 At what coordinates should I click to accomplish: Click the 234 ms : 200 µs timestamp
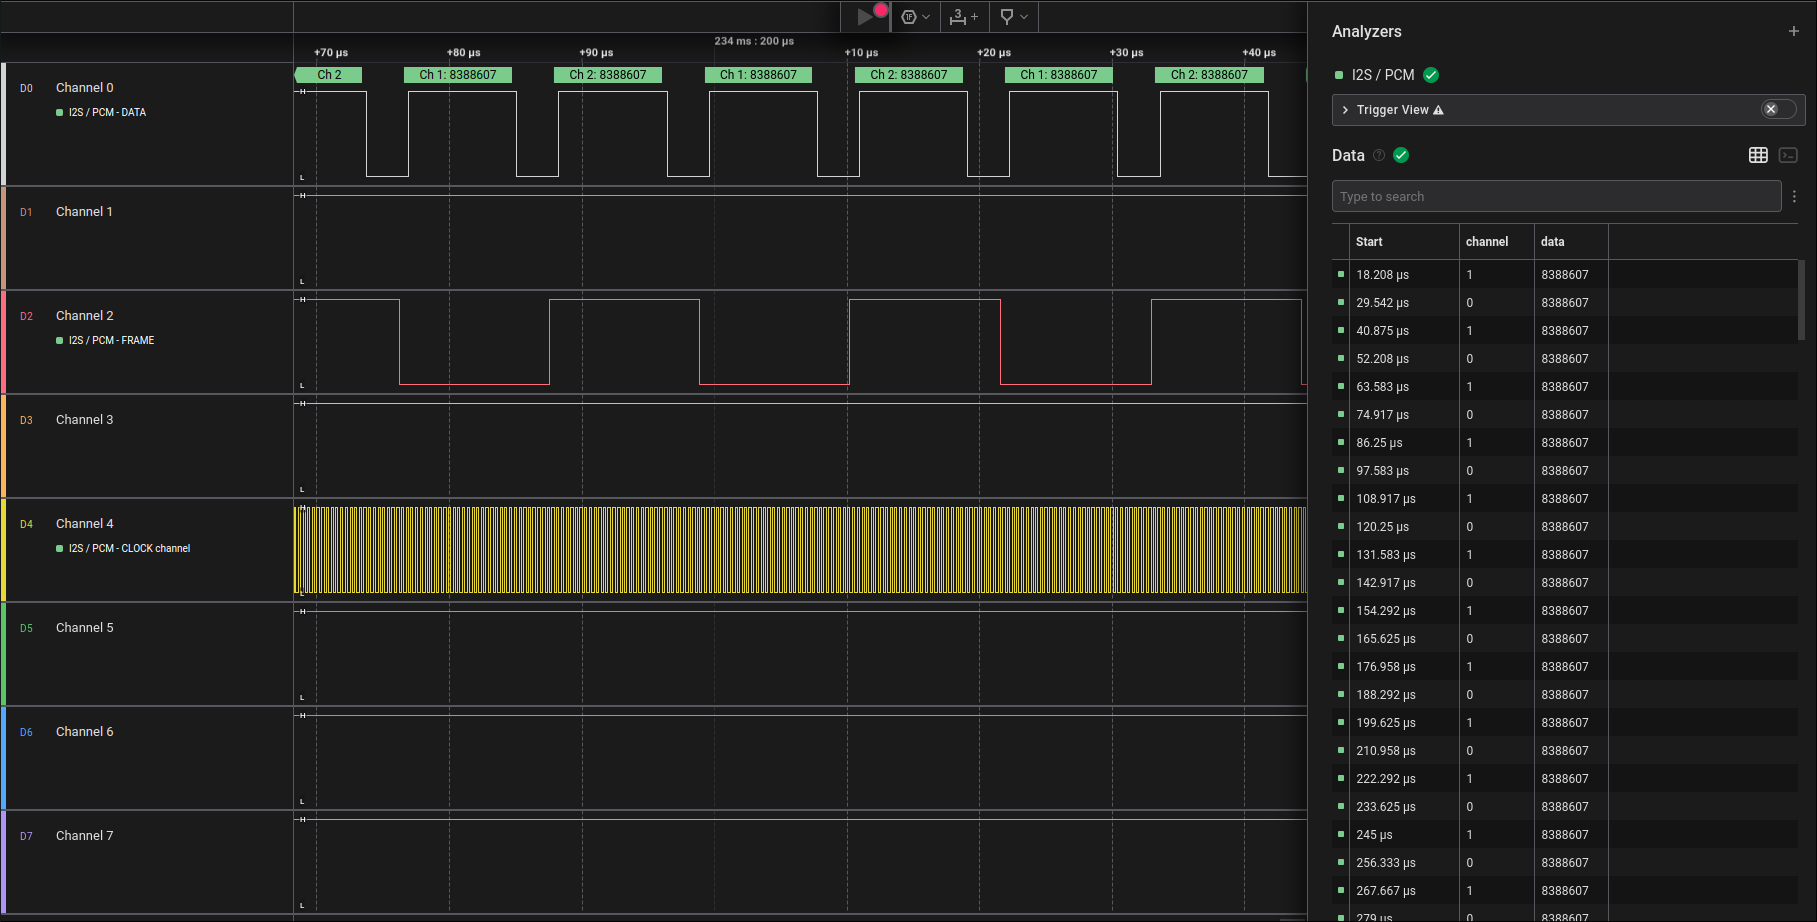pos(754,41)
